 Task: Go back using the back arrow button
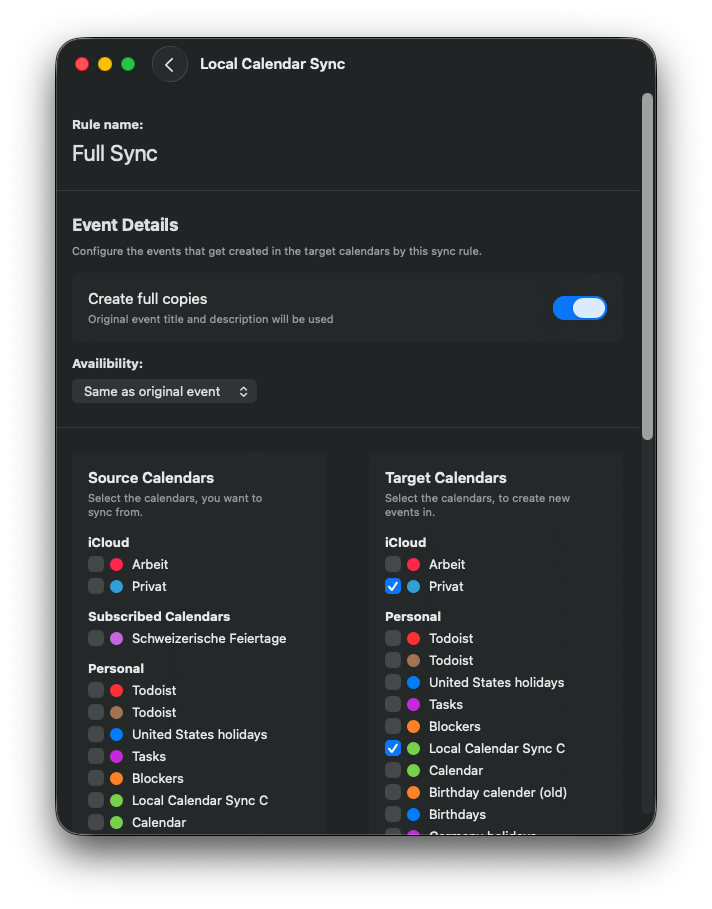pos(169,63)
